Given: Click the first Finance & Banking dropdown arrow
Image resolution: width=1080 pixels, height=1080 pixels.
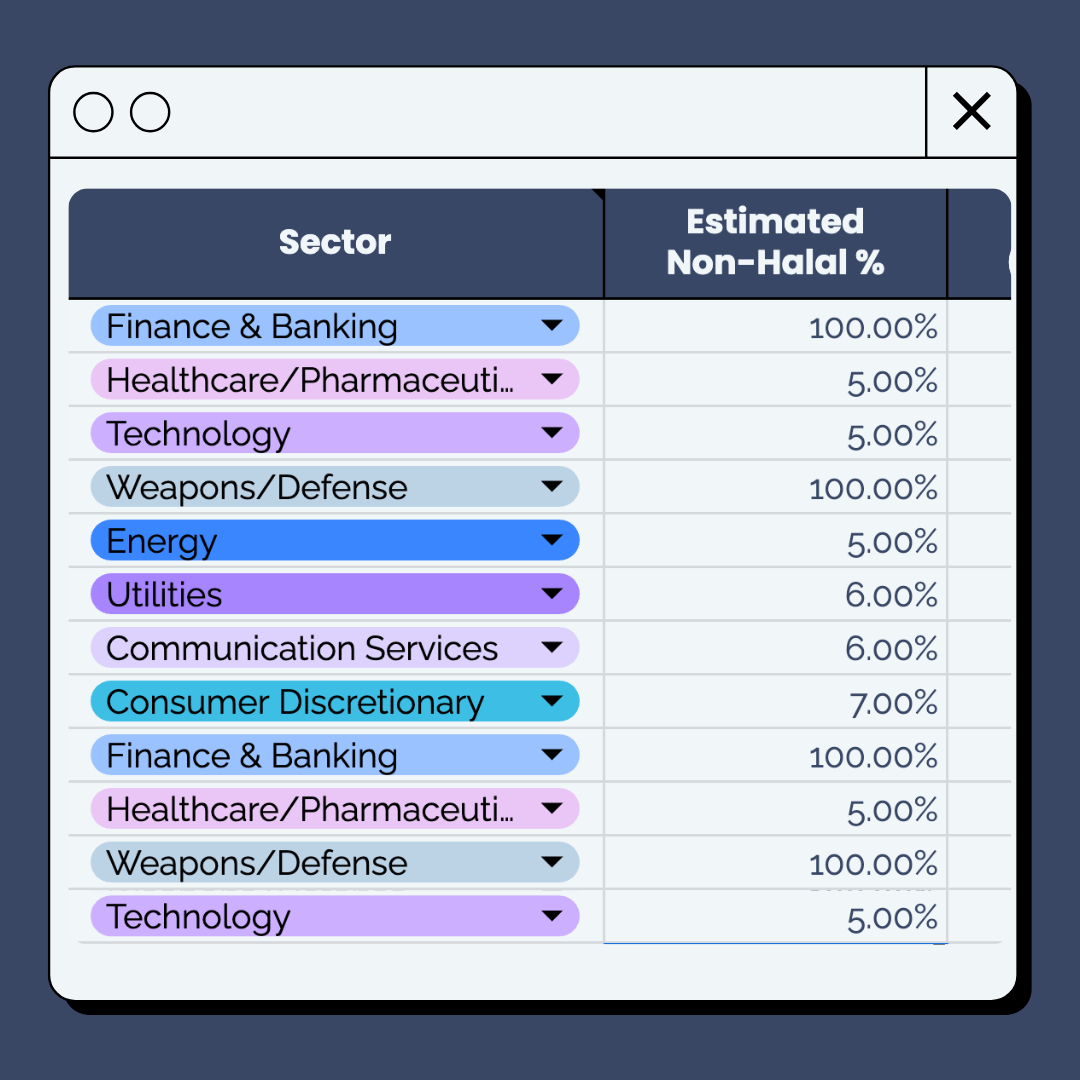Looking at the screenshot, I should 552,326.
